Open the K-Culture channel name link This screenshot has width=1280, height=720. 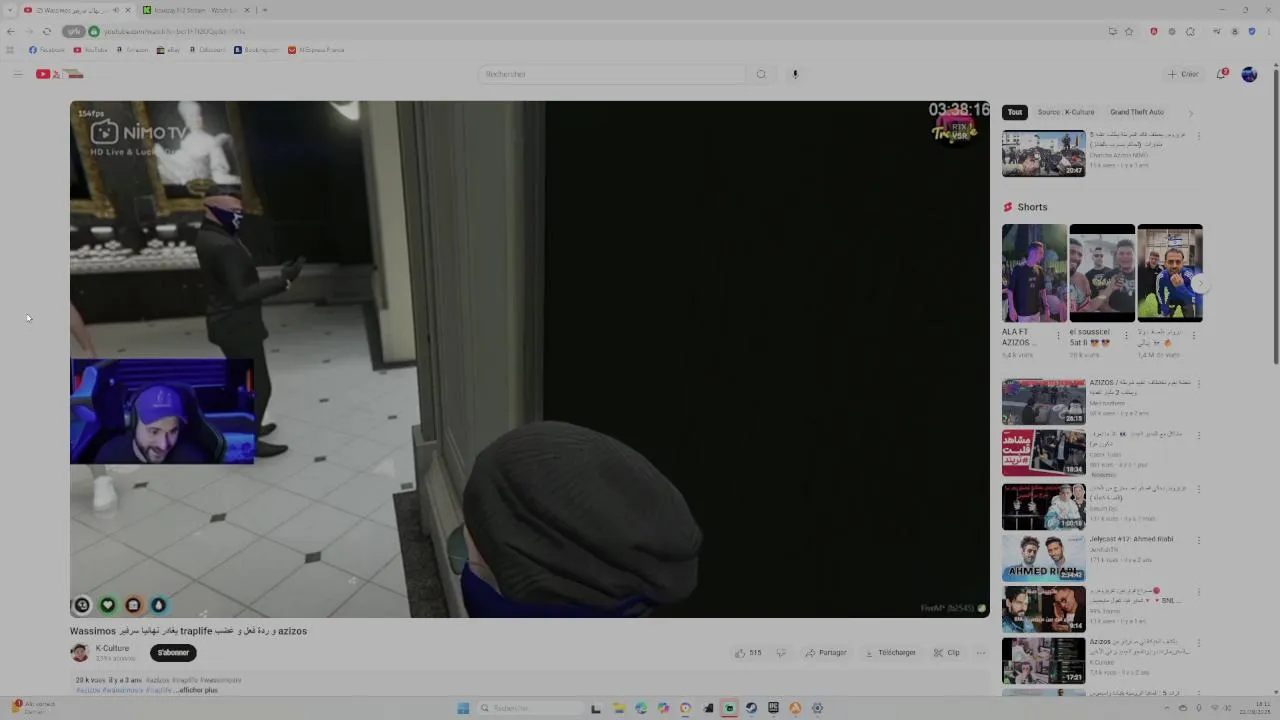(x=112, y=648)
